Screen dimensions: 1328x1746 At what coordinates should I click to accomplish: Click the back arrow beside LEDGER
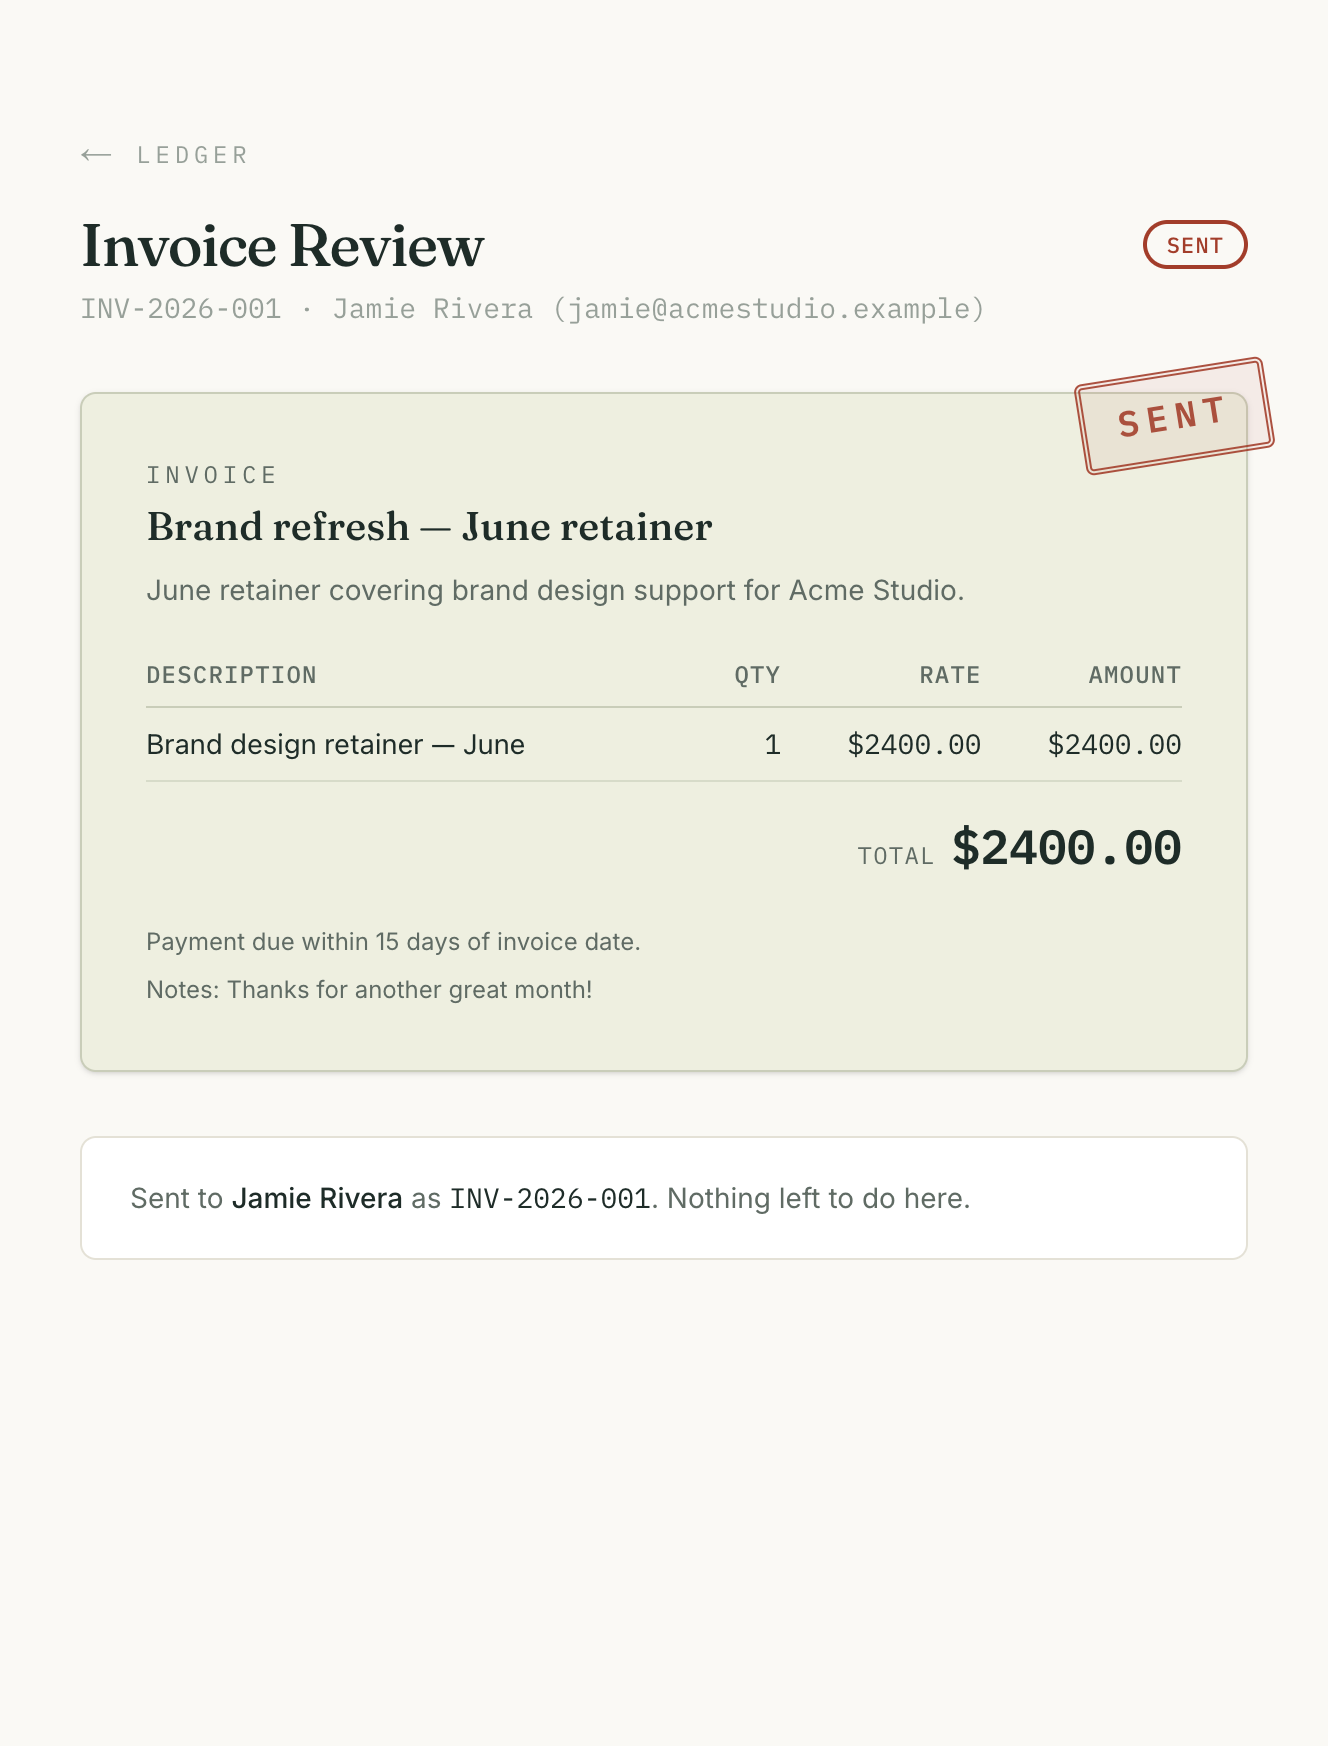tap(96, 155)
